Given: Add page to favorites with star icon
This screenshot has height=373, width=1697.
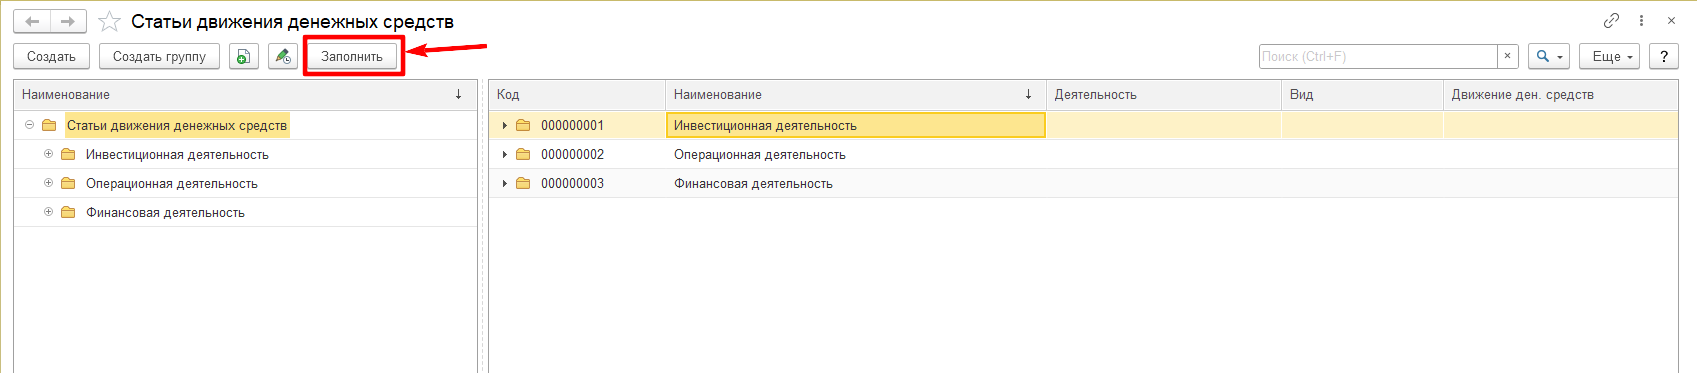Looking at the screenshot, I should pos(109,21).
